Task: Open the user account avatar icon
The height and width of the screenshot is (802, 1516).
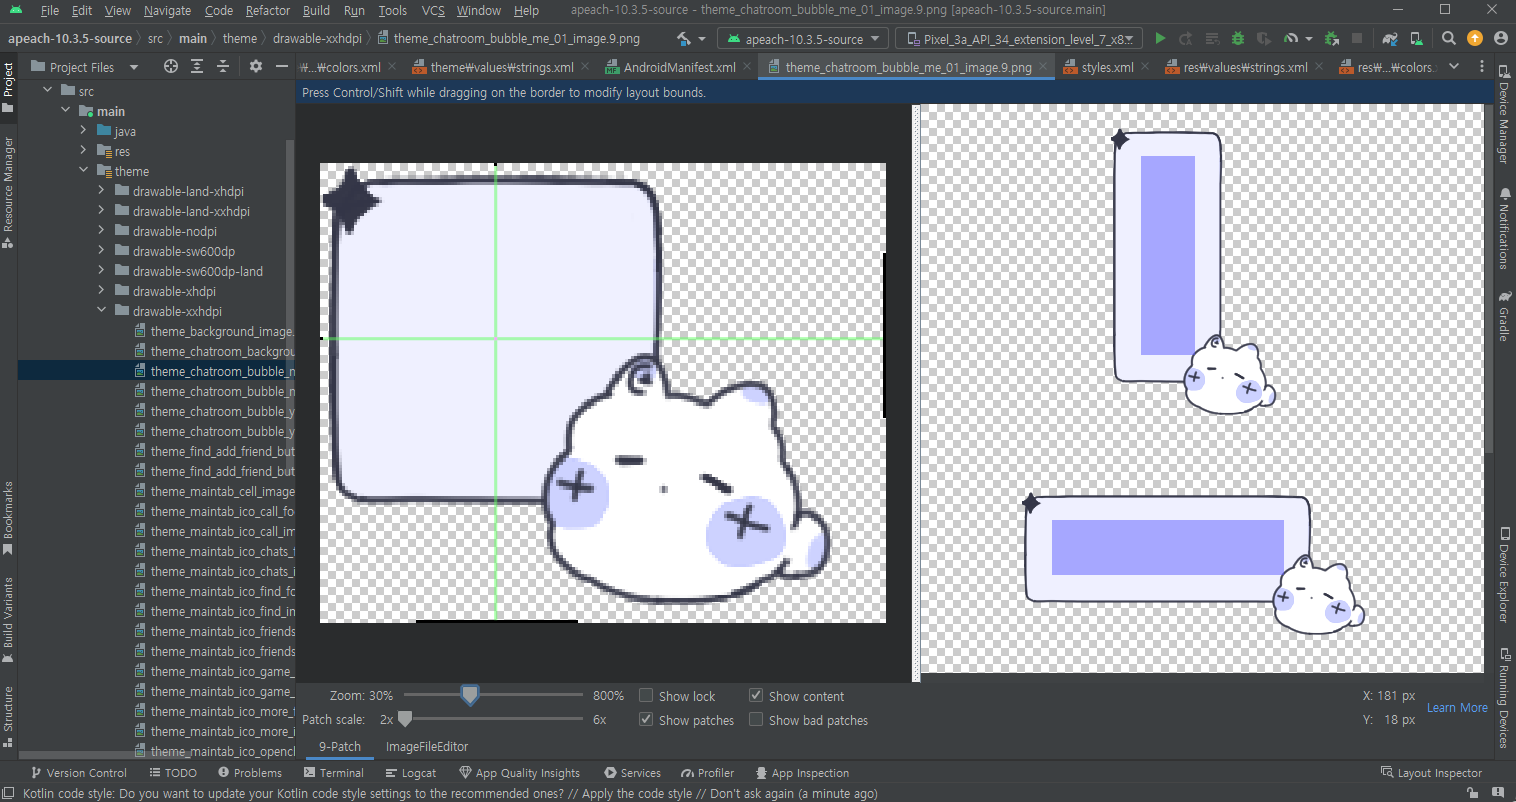Action: point(1500,39)
